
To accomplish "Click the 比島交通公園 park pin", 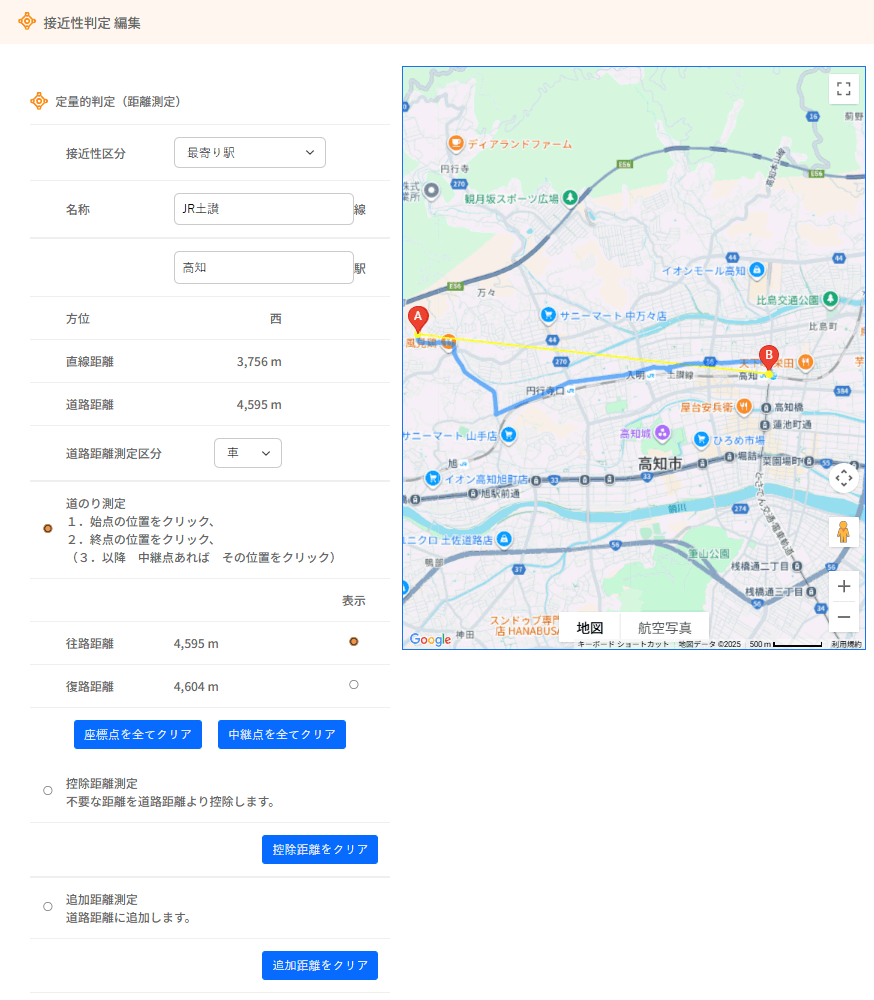I will coord(830,299).
